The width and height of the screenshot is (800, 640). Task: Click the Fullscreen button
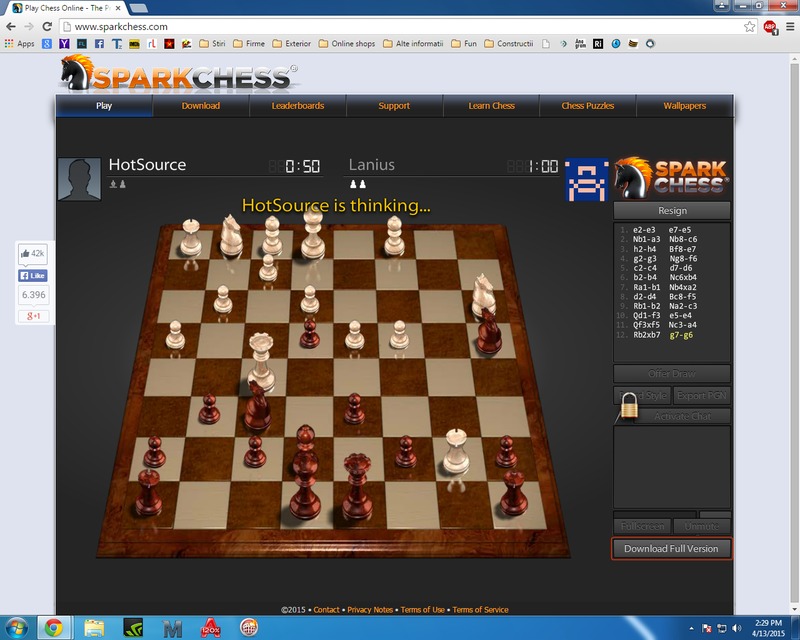click(642, 526)
